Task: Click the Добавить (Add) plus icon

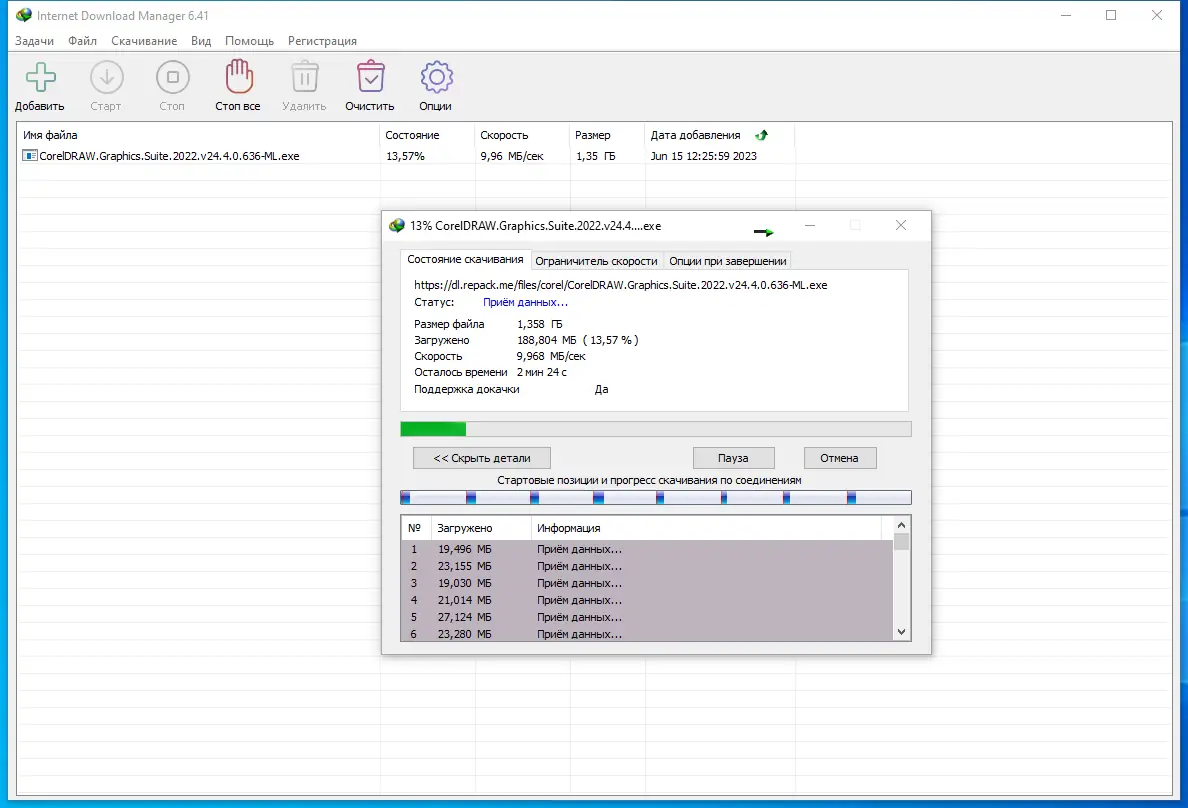Action: pyautogui.click(x=40, y=77)
